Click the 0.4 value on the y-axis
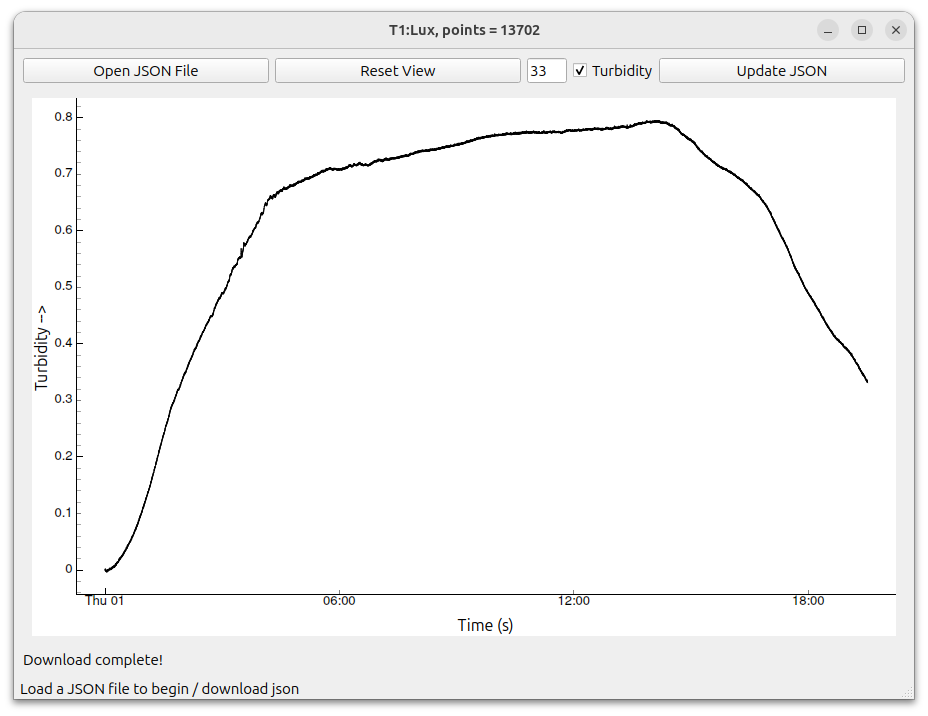The height and width of the screenshot is (716, 928). [63, 343]
